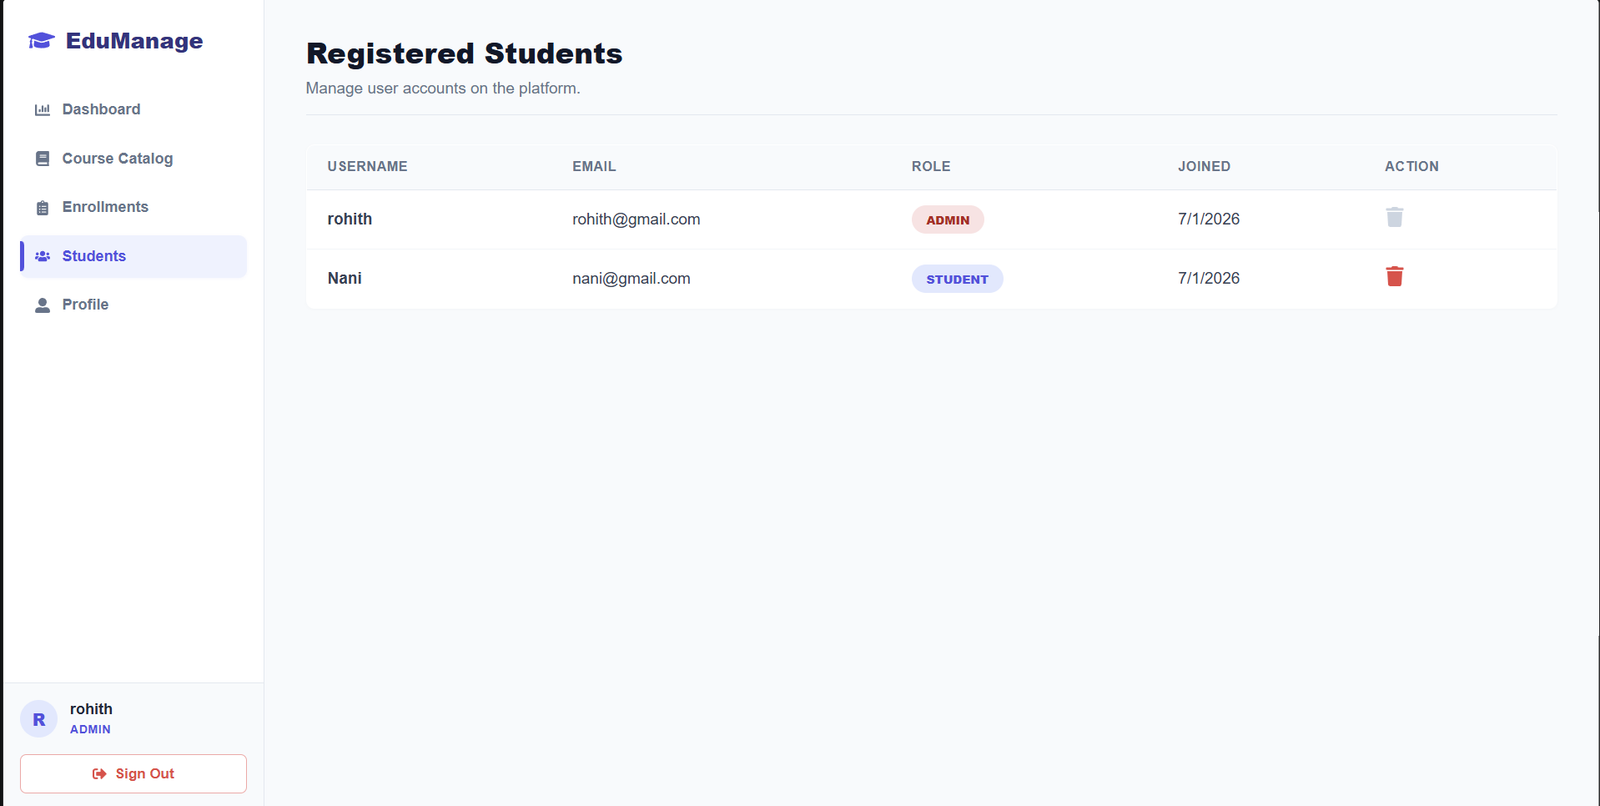Go to Course Catalog page

133,158
